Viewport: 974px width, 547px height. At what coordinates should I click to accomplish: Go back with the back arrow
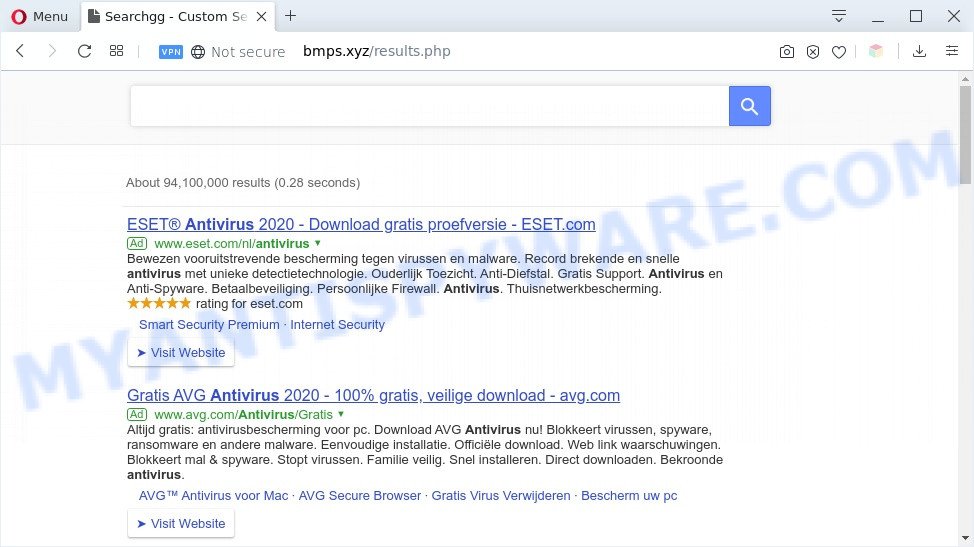coord(20,51)
